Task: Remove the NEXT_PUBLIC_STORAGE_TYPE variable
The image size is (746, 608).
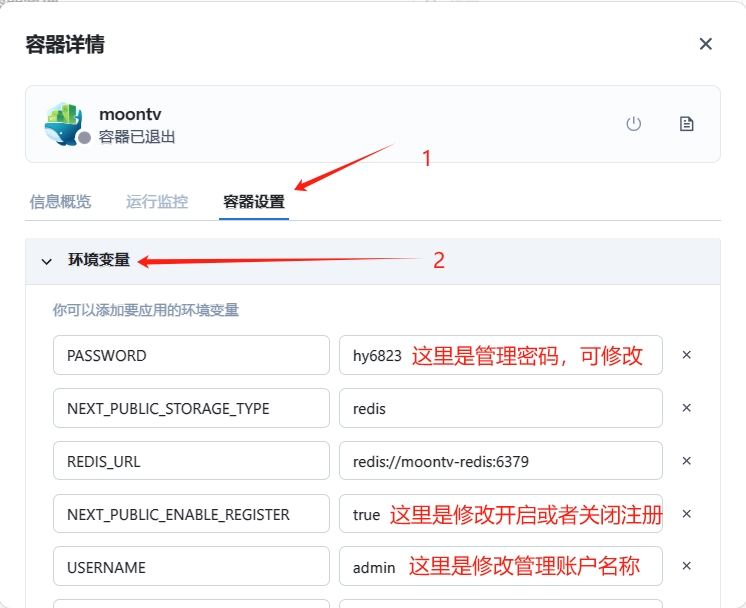Action: pyautogui.click(x=686, y=408)
